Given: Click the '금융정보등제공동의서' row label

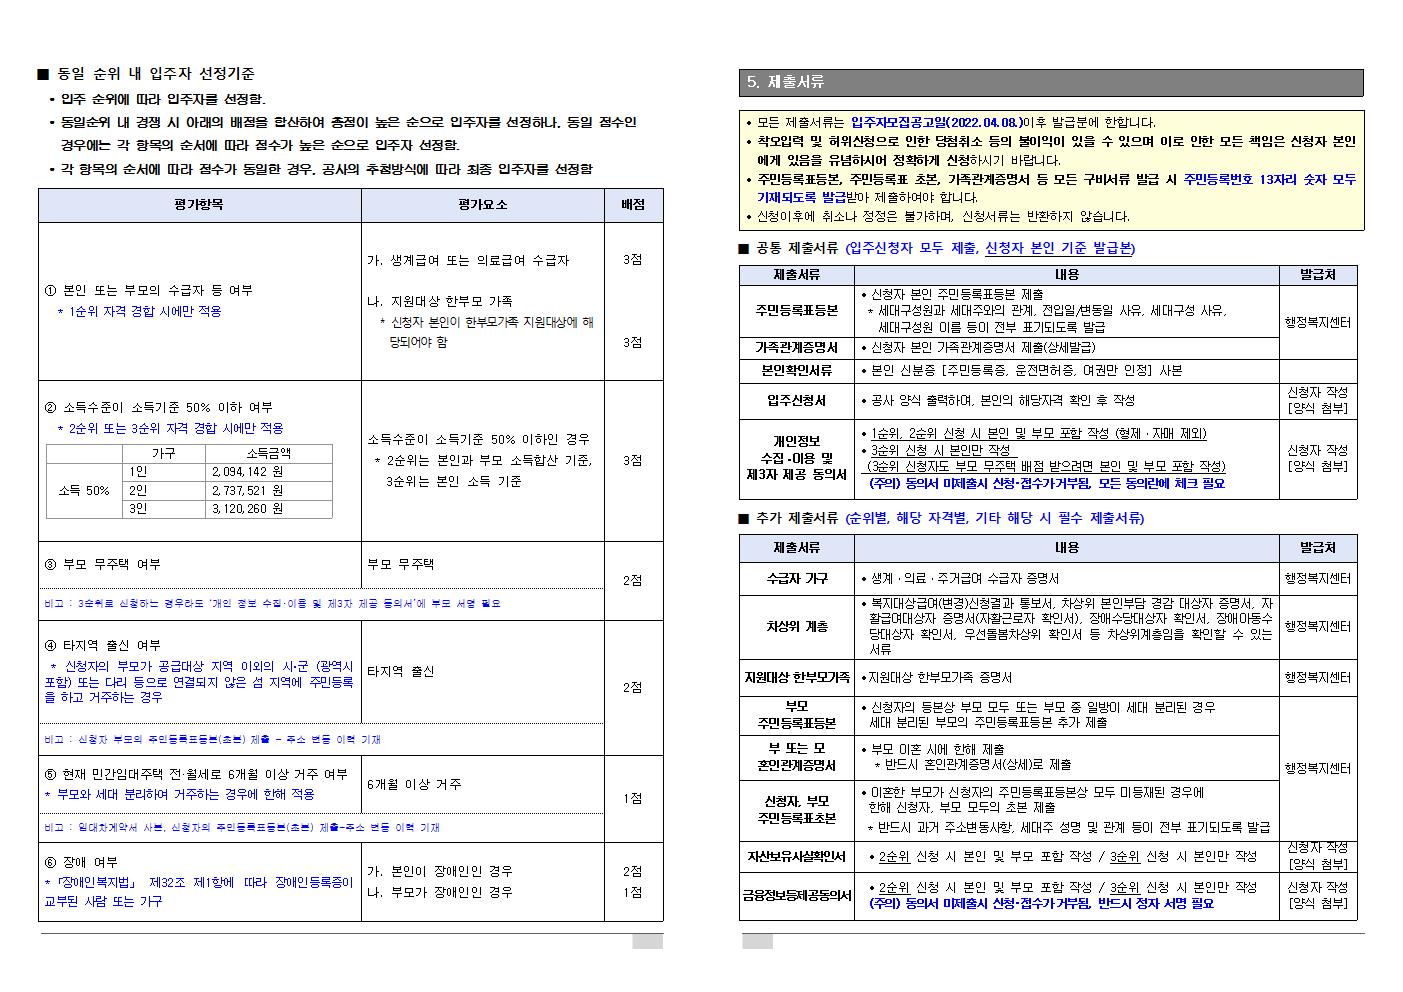Looking at the screenshot, I should pyautogui.click(x=796, y=896).
